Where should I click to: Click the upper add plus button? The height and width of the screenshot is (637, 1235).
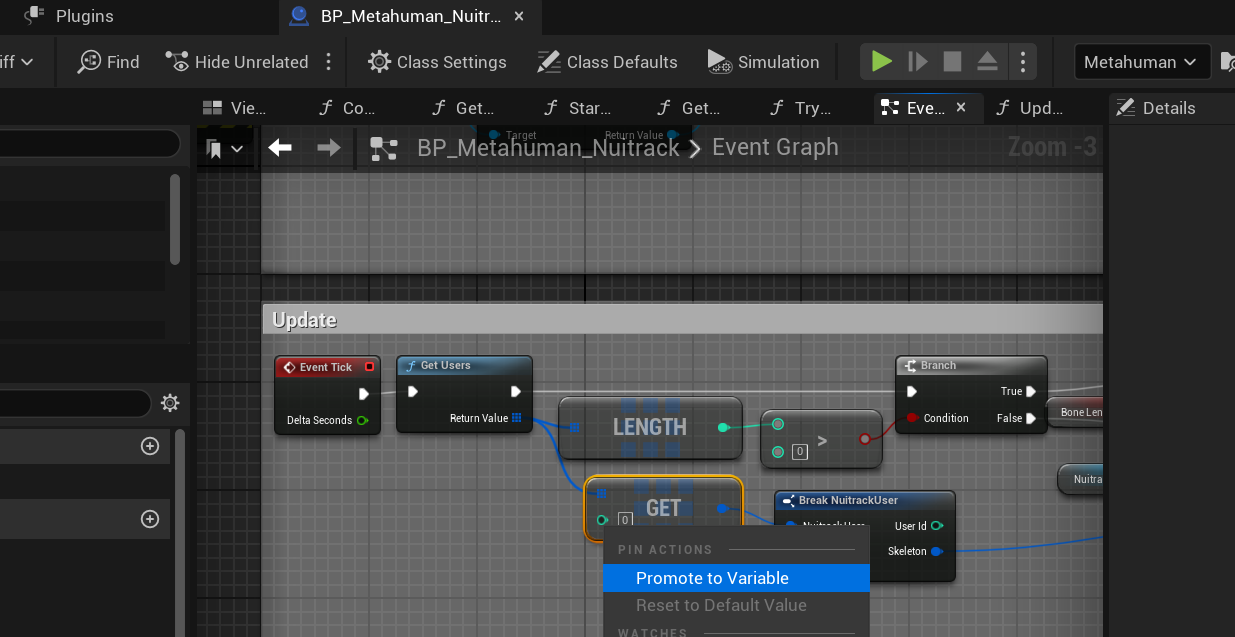(150, 446)
